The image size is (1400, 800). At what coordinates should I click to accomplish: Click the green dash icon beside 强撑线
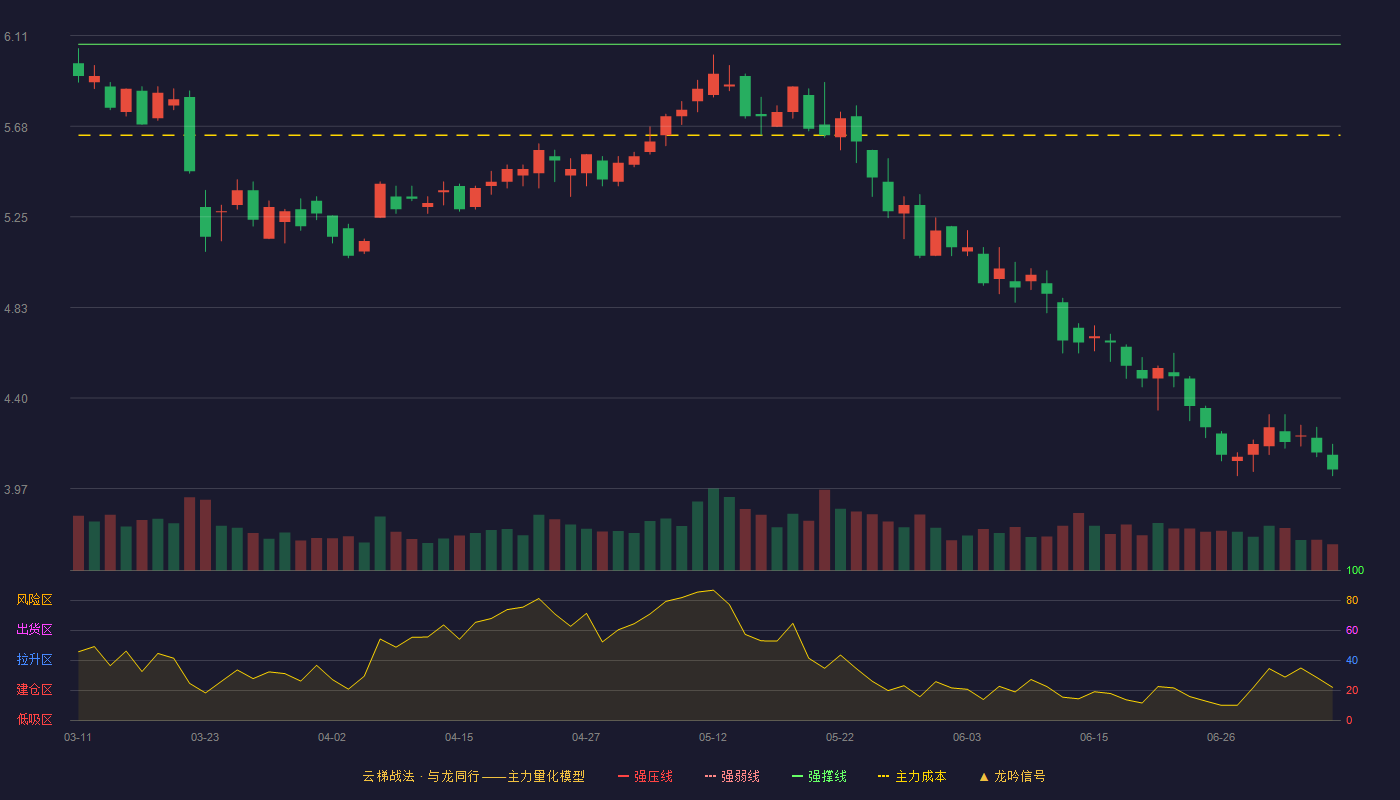pyautogui.click(x=797, y=776)
